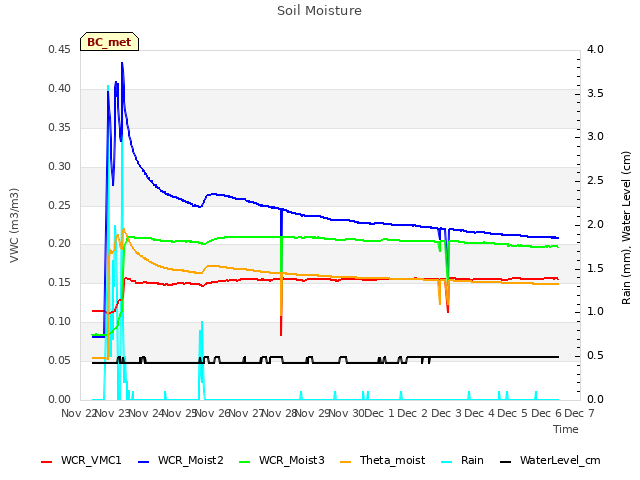640x480 pixels.
Task: Click the VWC (m3/m3) axis label
Action: pyautogui.click(x=14, y=225)
